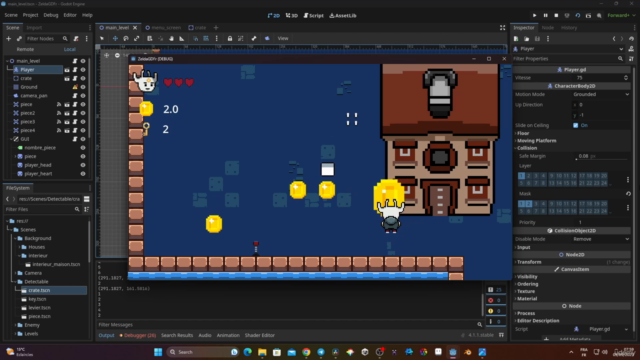Click the Override Camera icon in viewport toolbar
This screenshot has height=360, width=640.
tap(267, 38)
